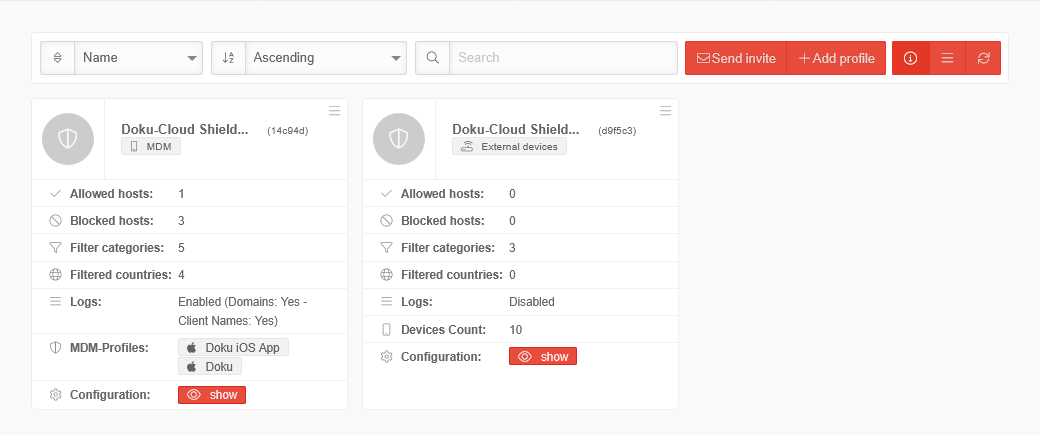The height and width of the screenshot is (435, 1040).
Task: Click shield avatar of External devices profile
Action: (399, 139)
